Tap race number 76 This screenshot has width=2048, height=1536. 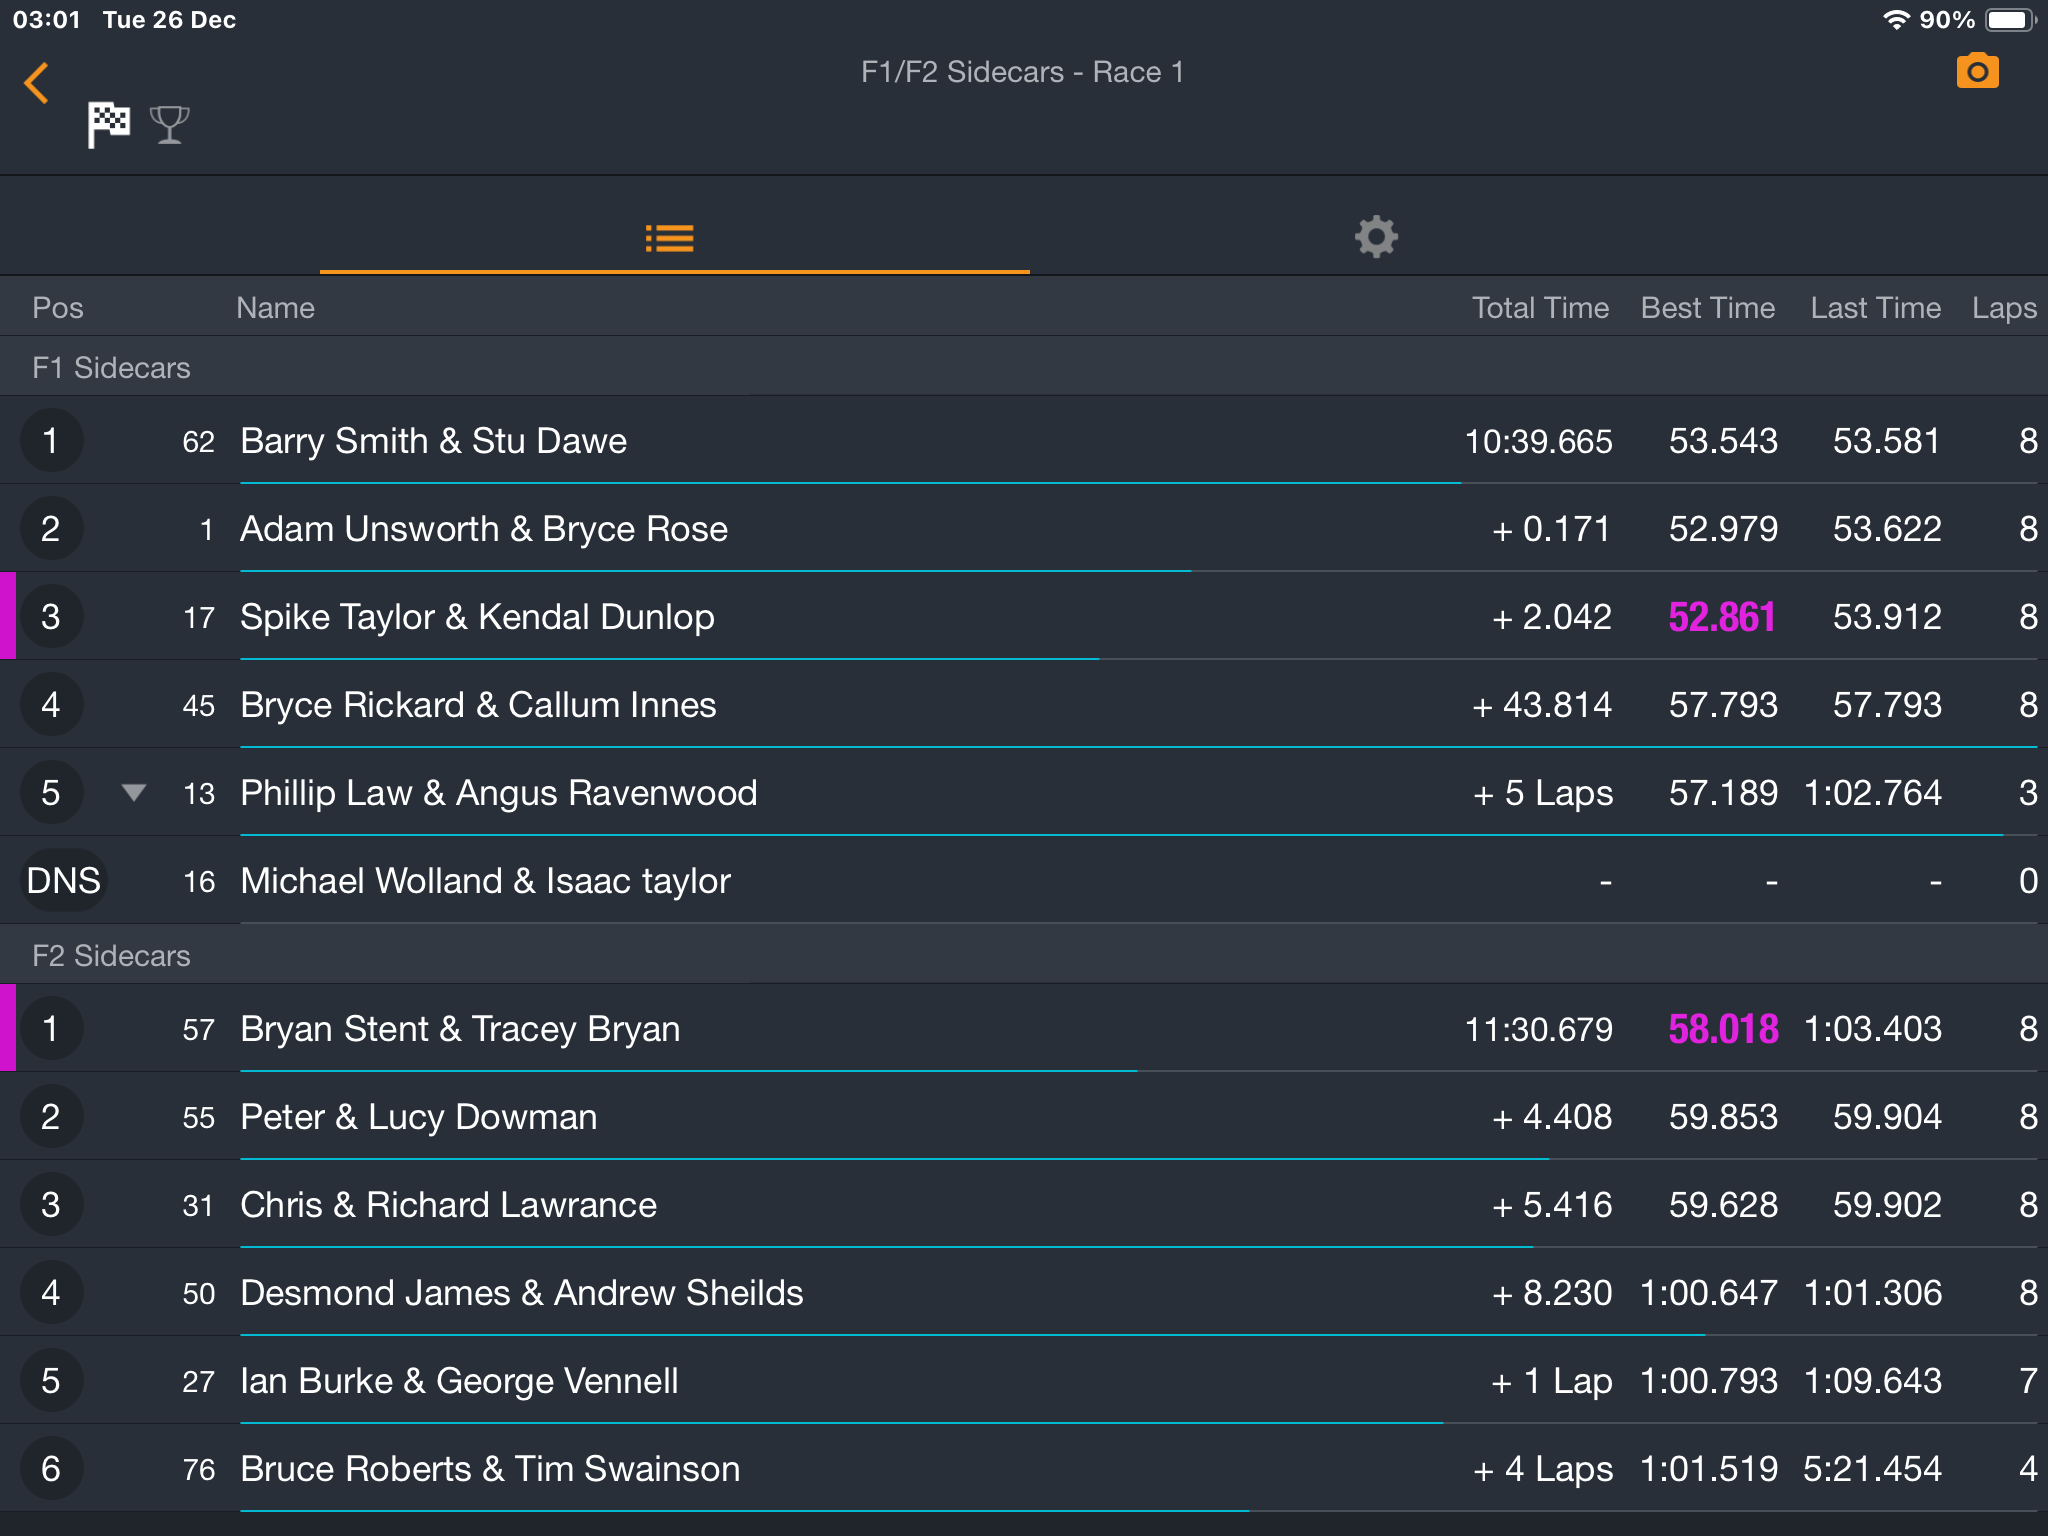pyautogui.click(x=198, y=1470)
